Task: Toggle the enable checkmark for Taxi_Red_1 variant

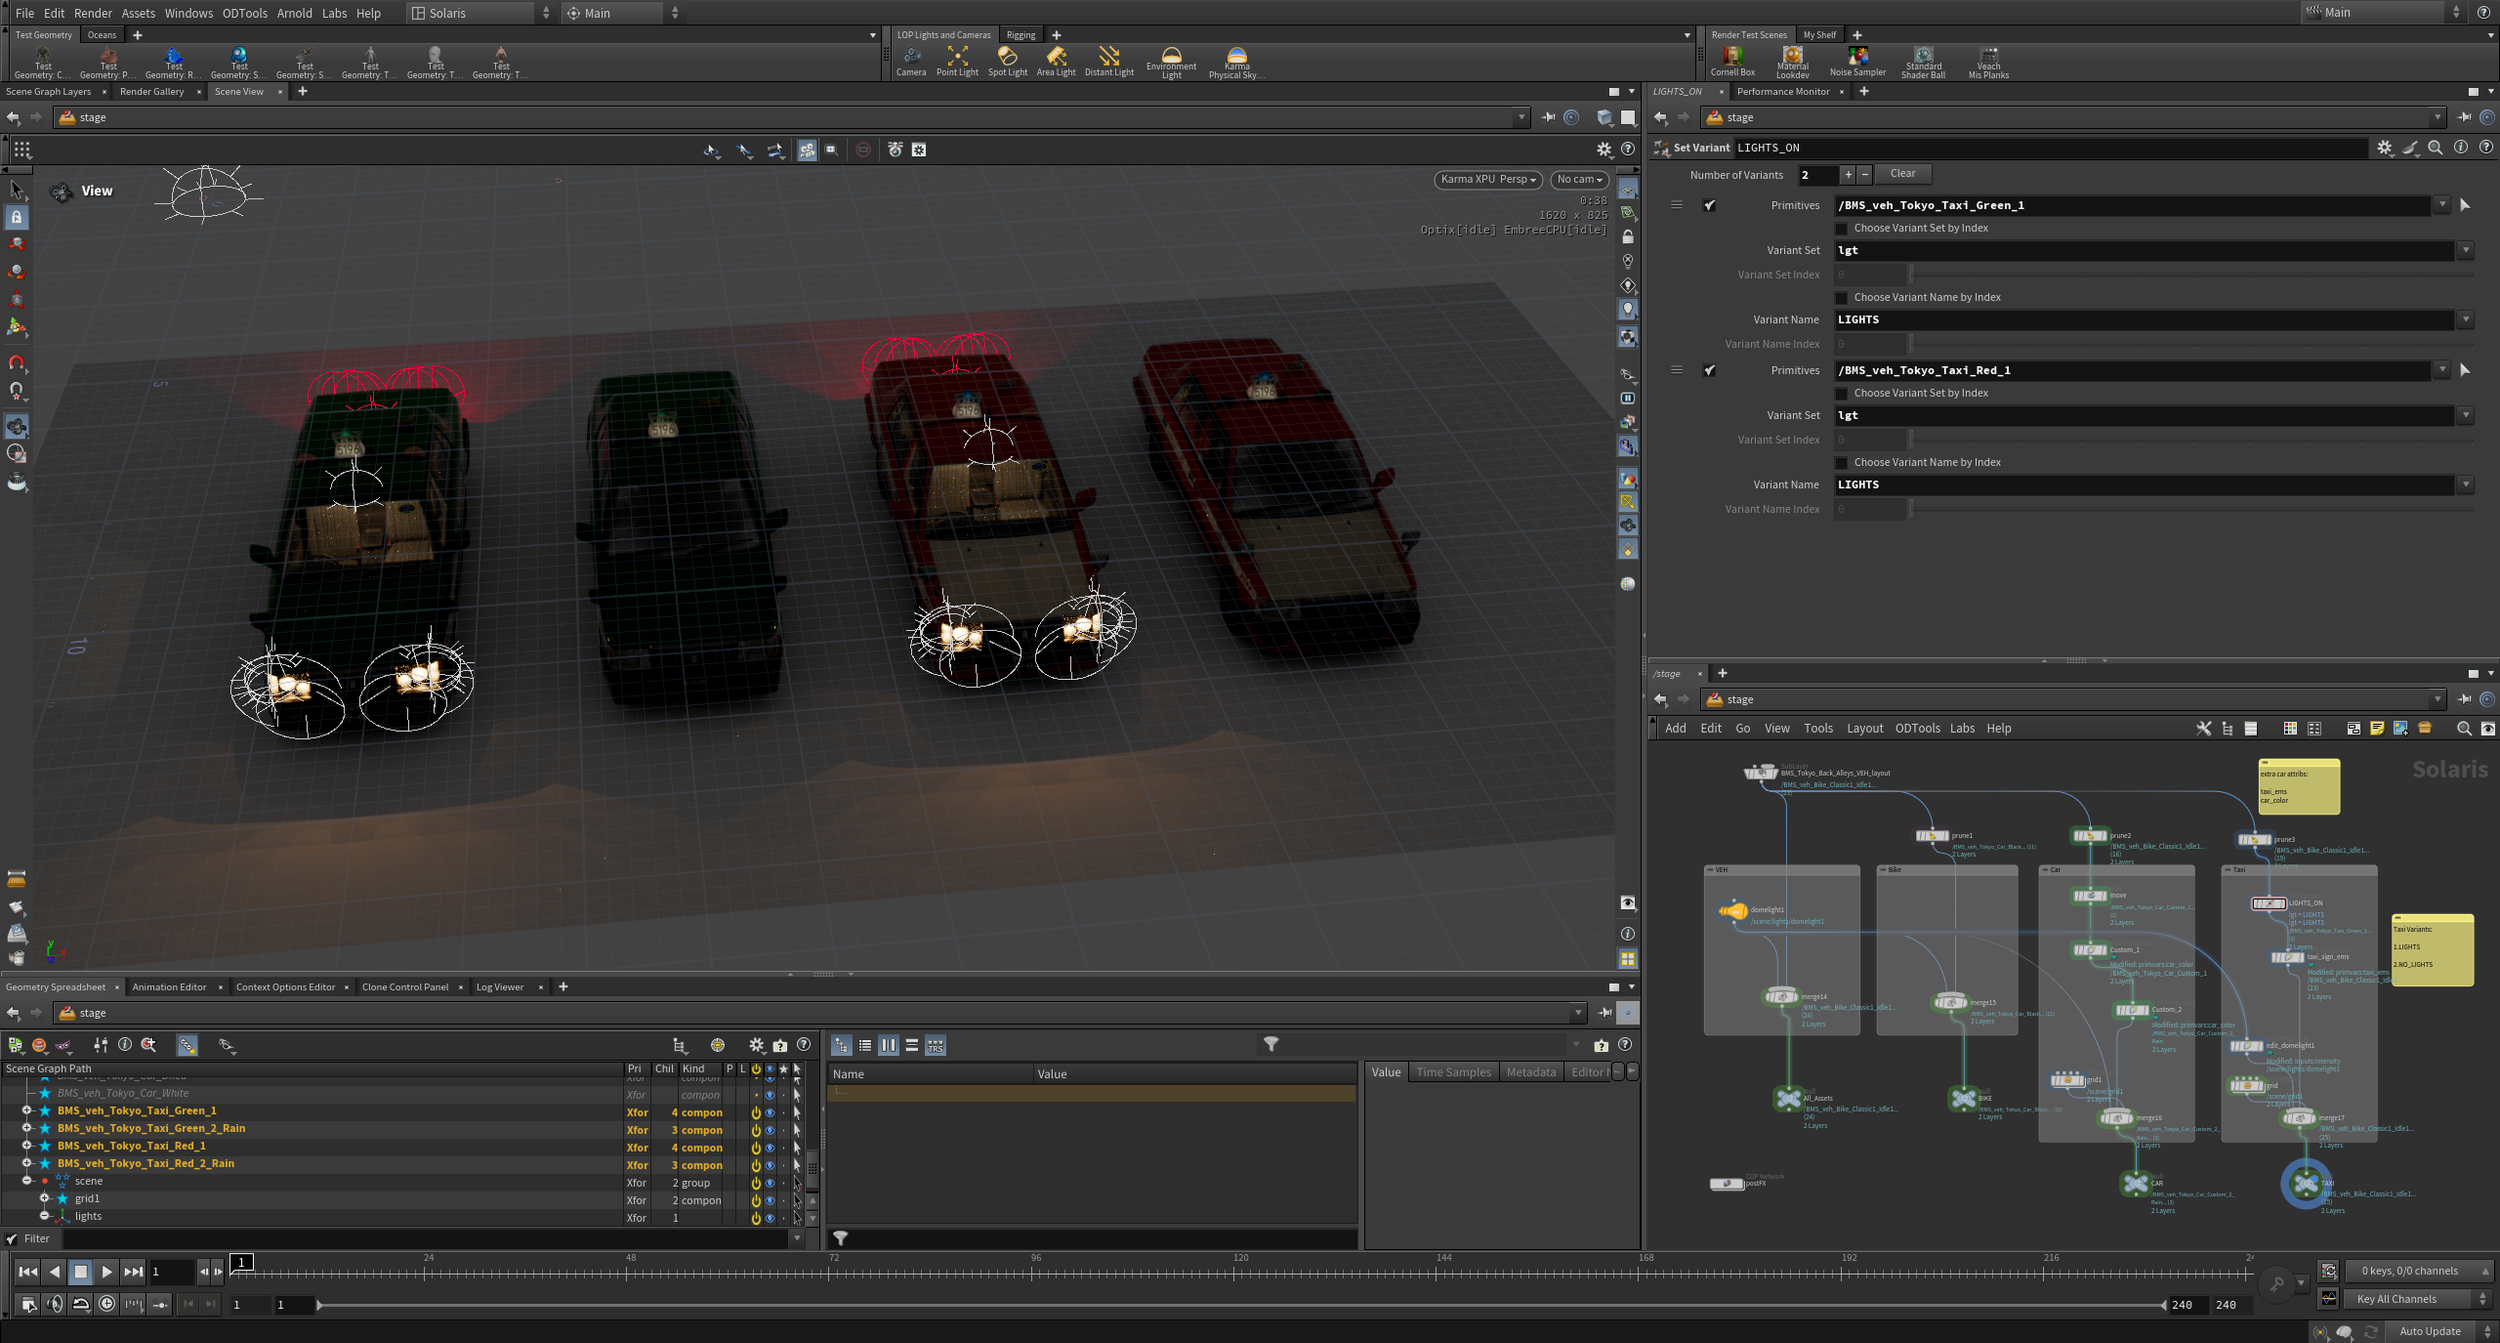Action: pyautogui.click(x=1710, y=370)
